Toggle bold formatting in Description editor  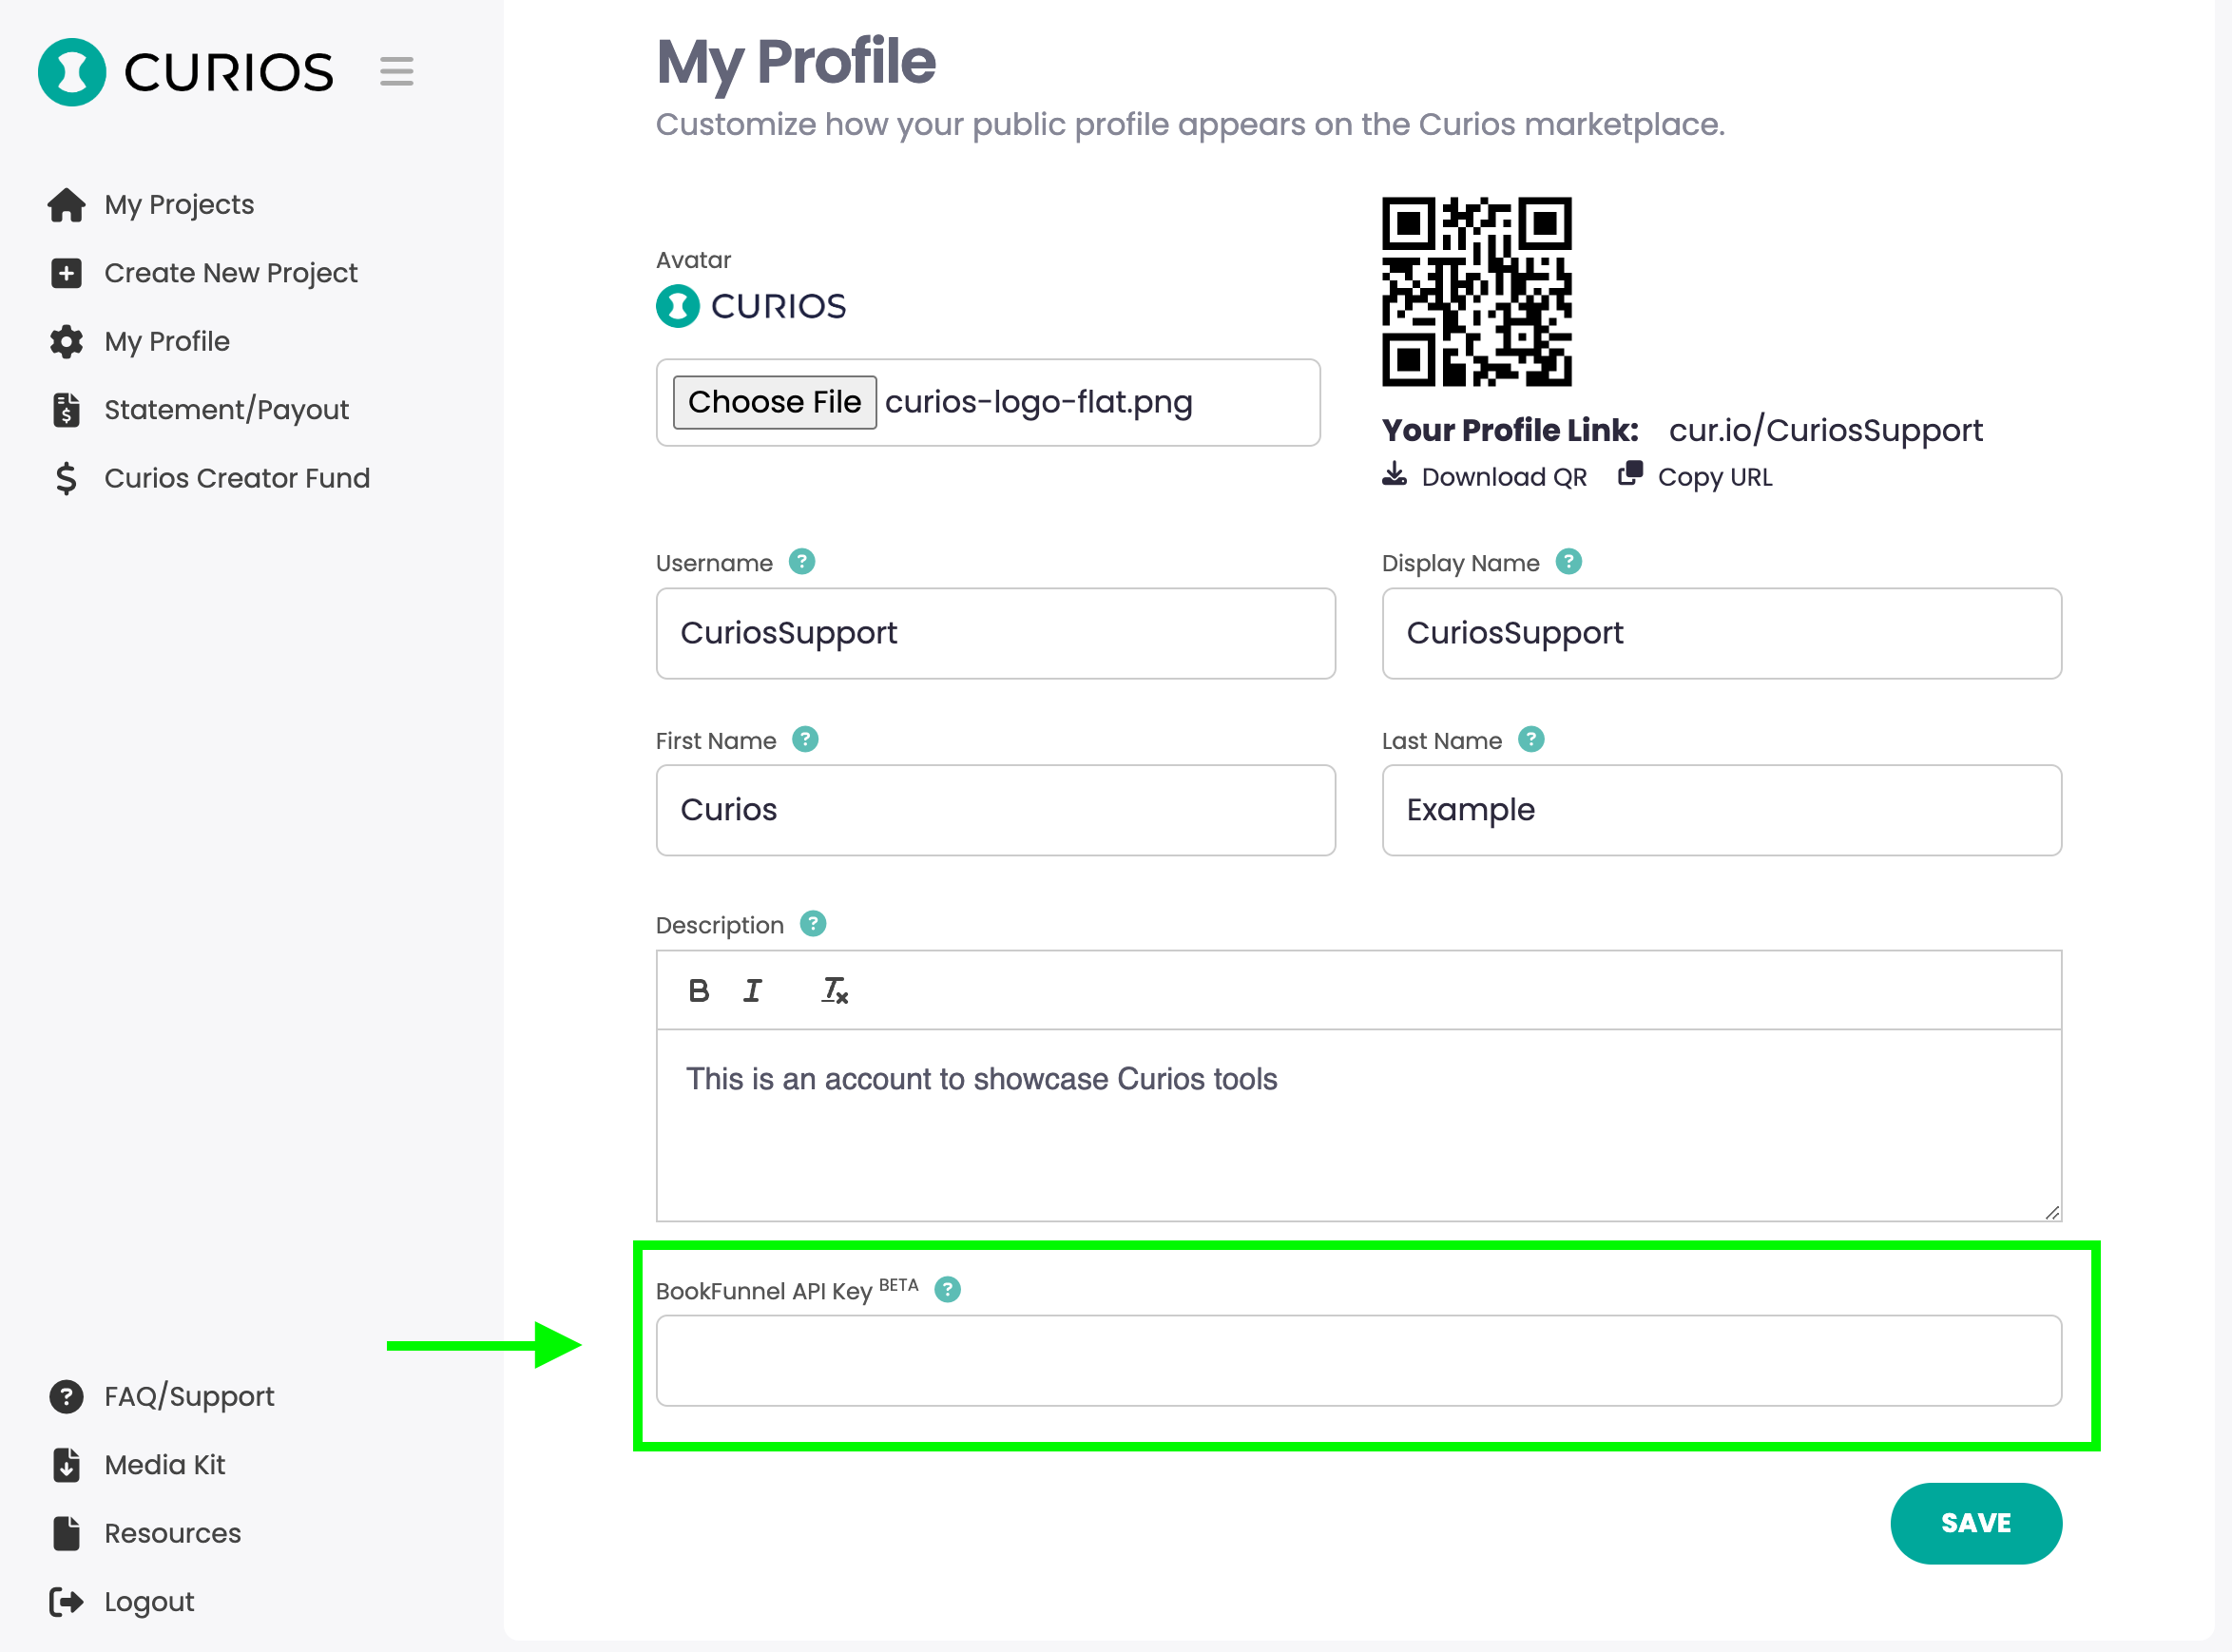(x=699, y=991)
